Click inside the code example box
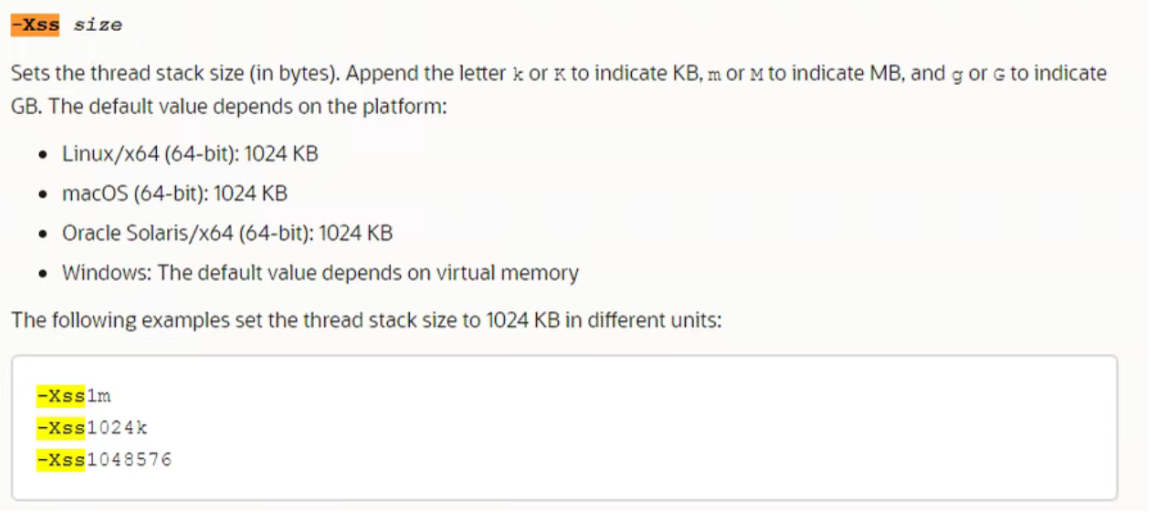This screenshot has height=518, width=1151. pos(564,428)
